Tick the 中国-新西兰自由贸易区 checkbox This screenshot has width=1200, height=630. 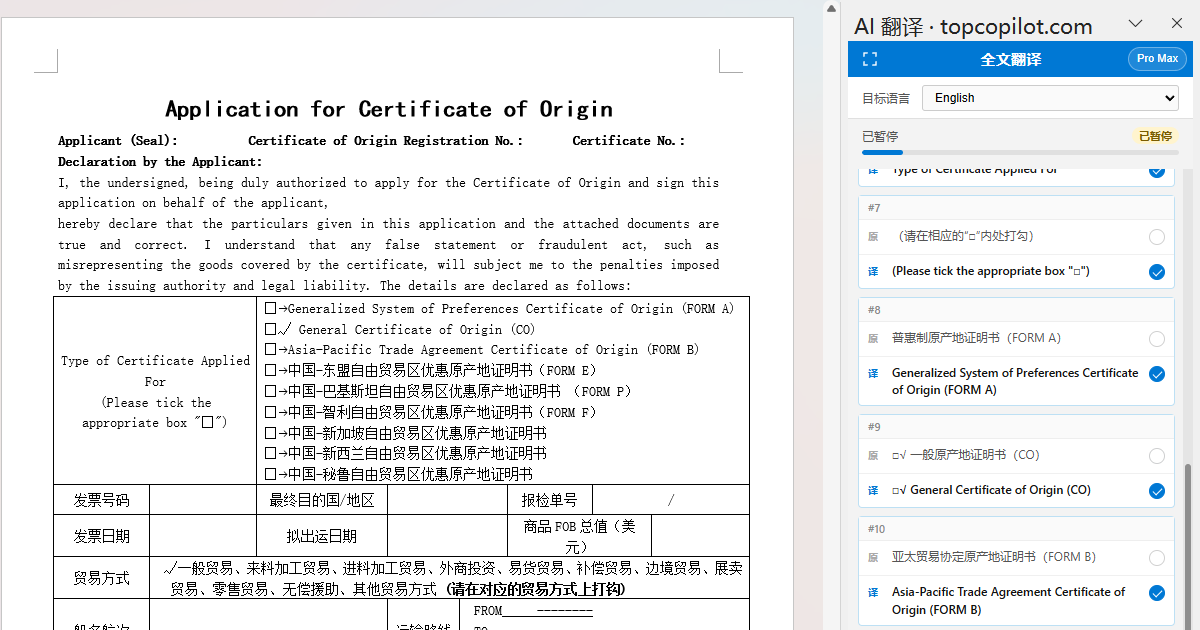click(270, 454)
